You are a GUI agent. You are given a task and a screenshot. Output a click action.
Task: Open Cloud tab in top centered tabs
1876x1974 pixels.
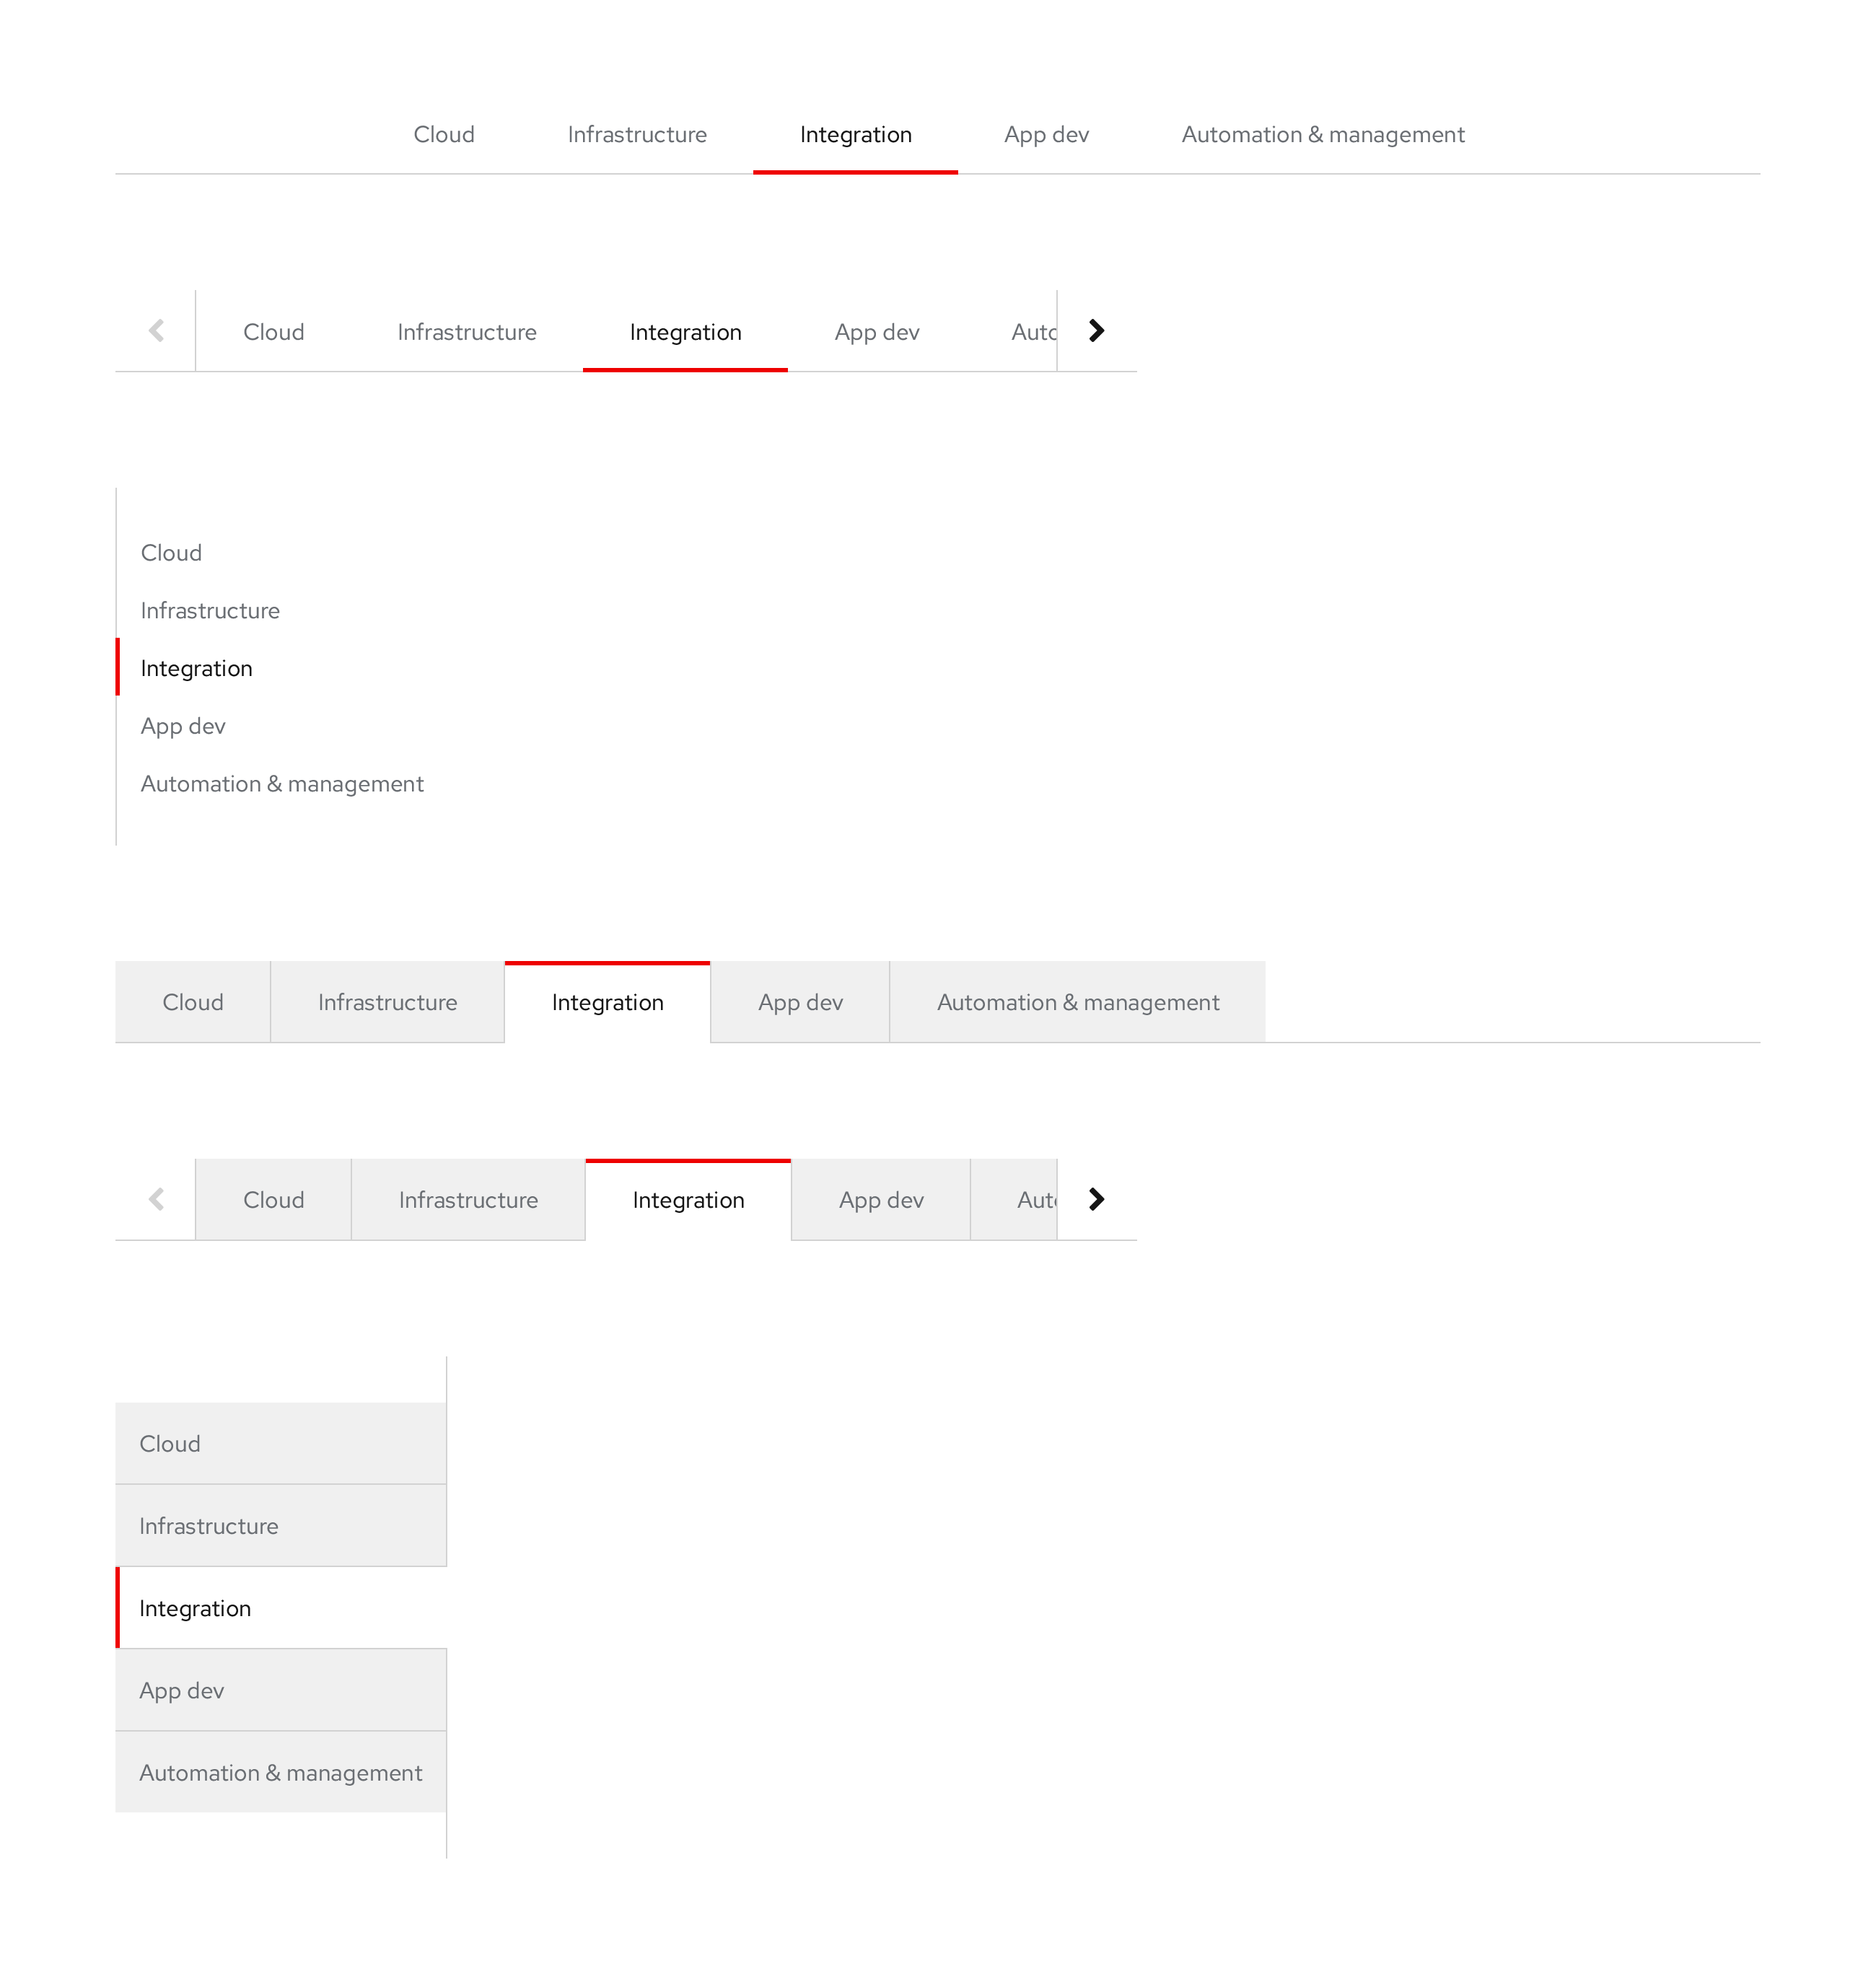[x=444, y=134]
